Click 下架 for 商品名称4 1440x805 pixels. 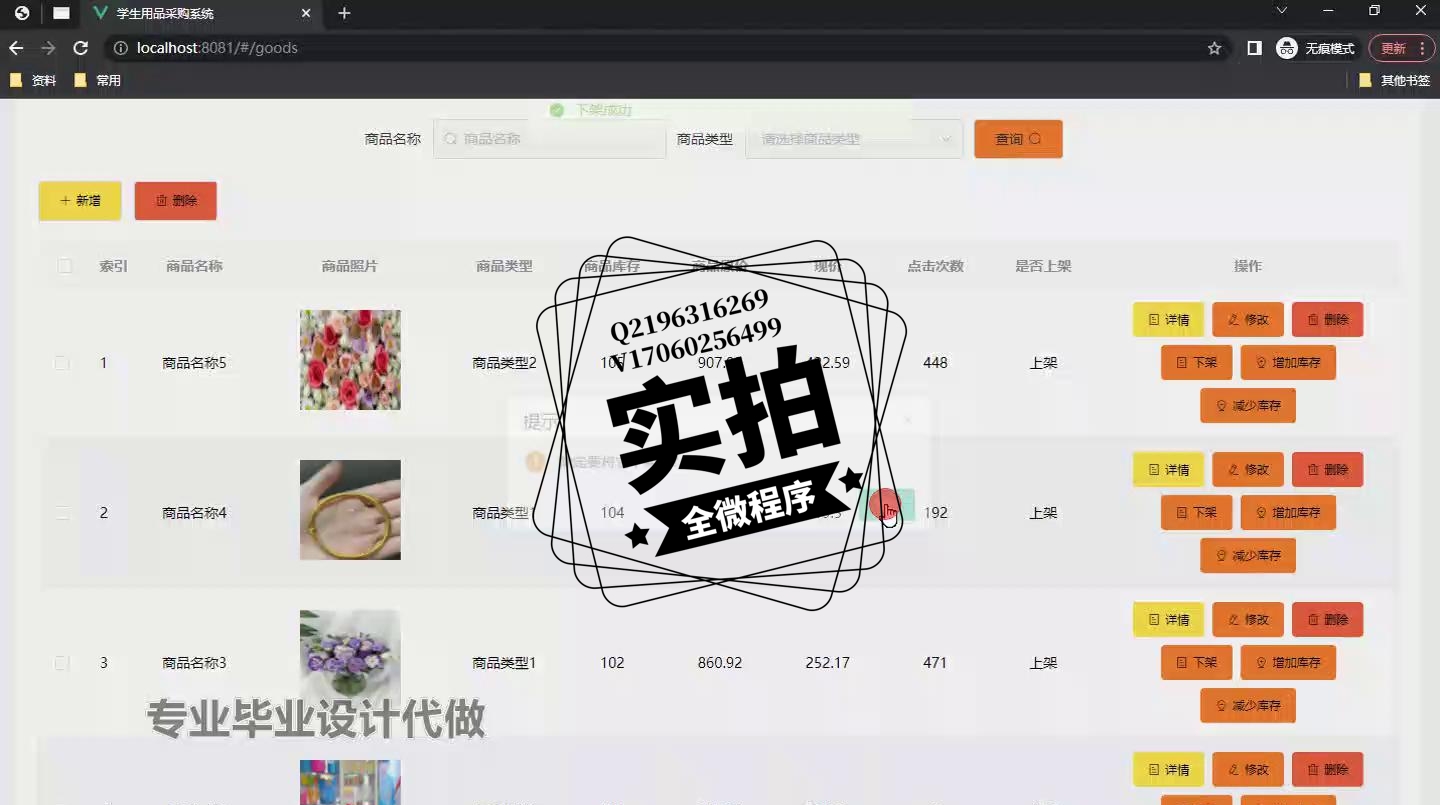pos(1197,513)
